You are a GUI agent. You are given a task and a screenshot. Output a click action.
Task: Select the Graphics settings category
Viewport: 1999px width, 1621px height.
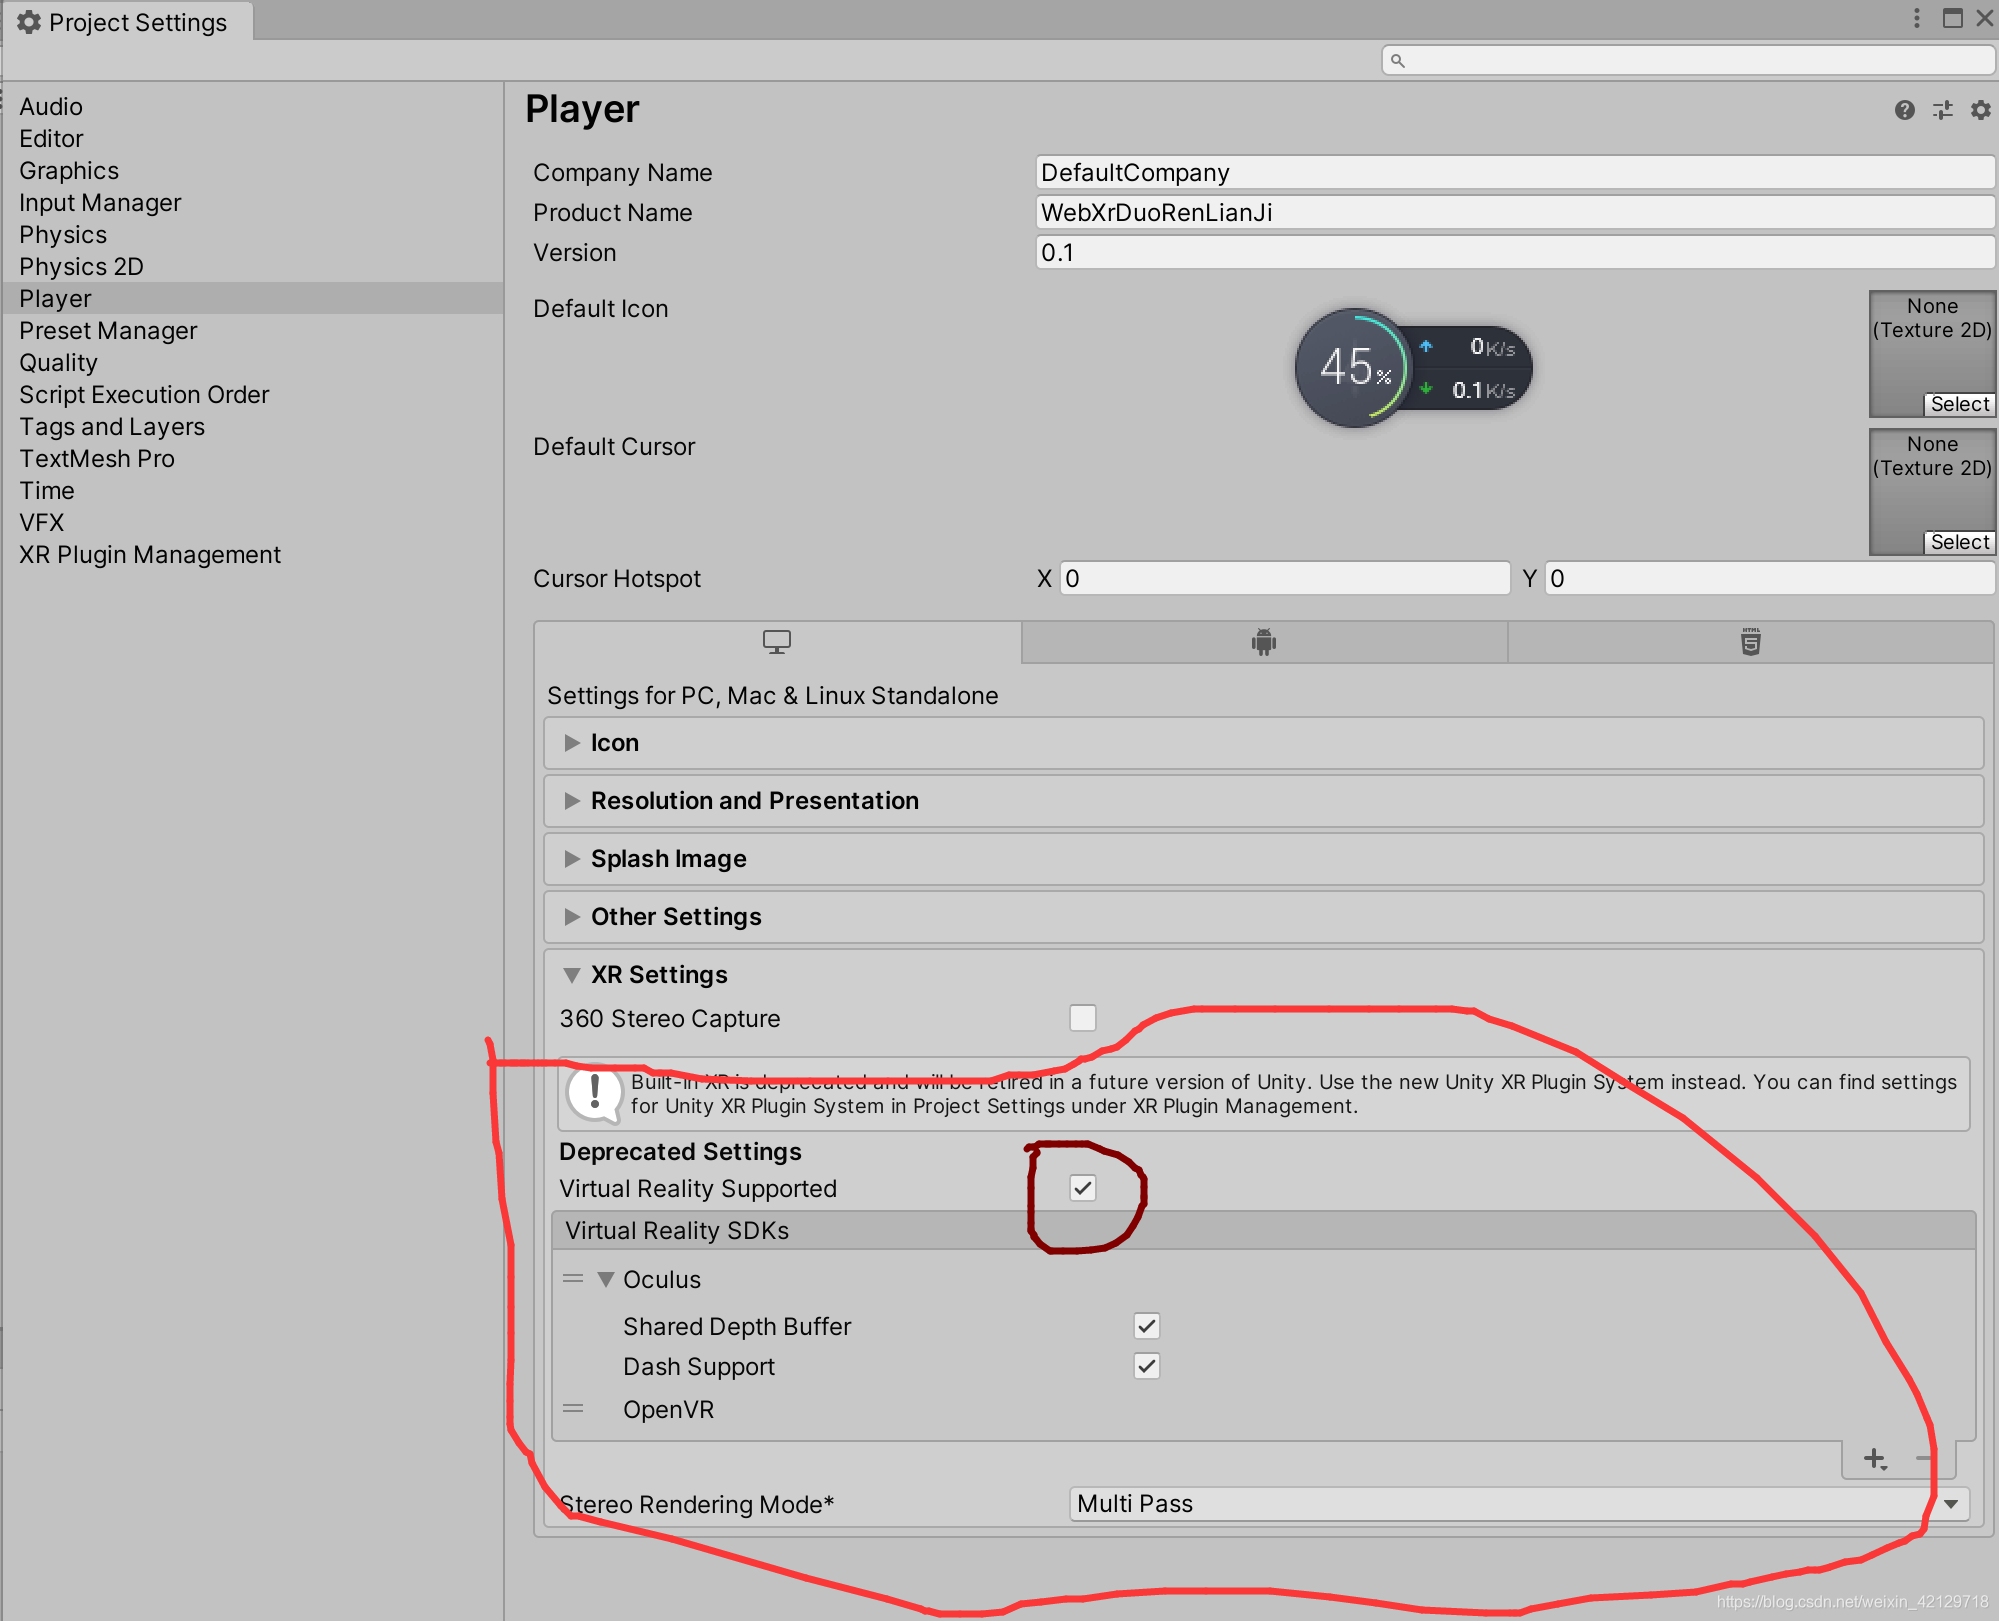coord(69,171)
